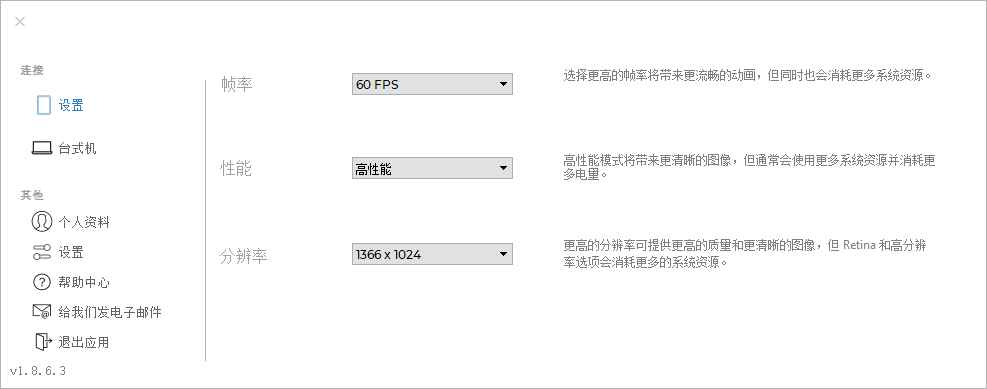Click the sliders icon for 设置
This screenshot has height=389, width=987.
tap(42, 252)
